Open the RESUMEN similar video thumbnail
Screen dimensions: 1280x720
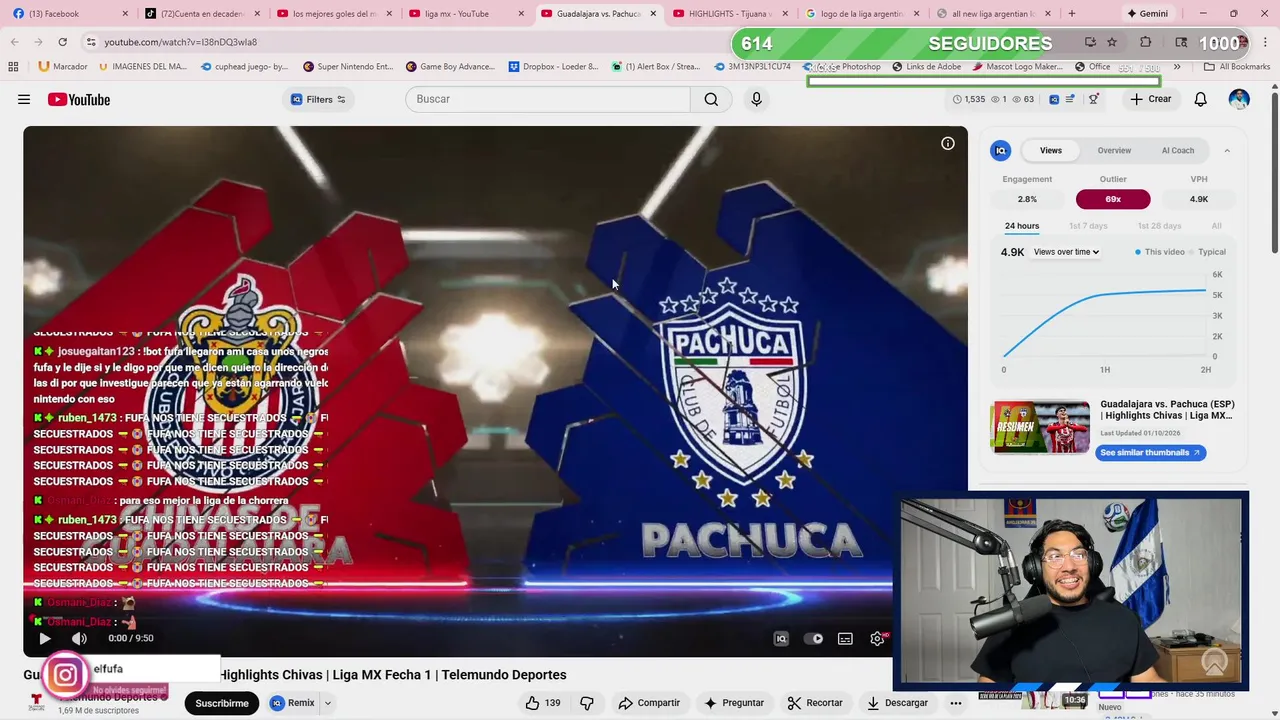[x=1040, y=427]
